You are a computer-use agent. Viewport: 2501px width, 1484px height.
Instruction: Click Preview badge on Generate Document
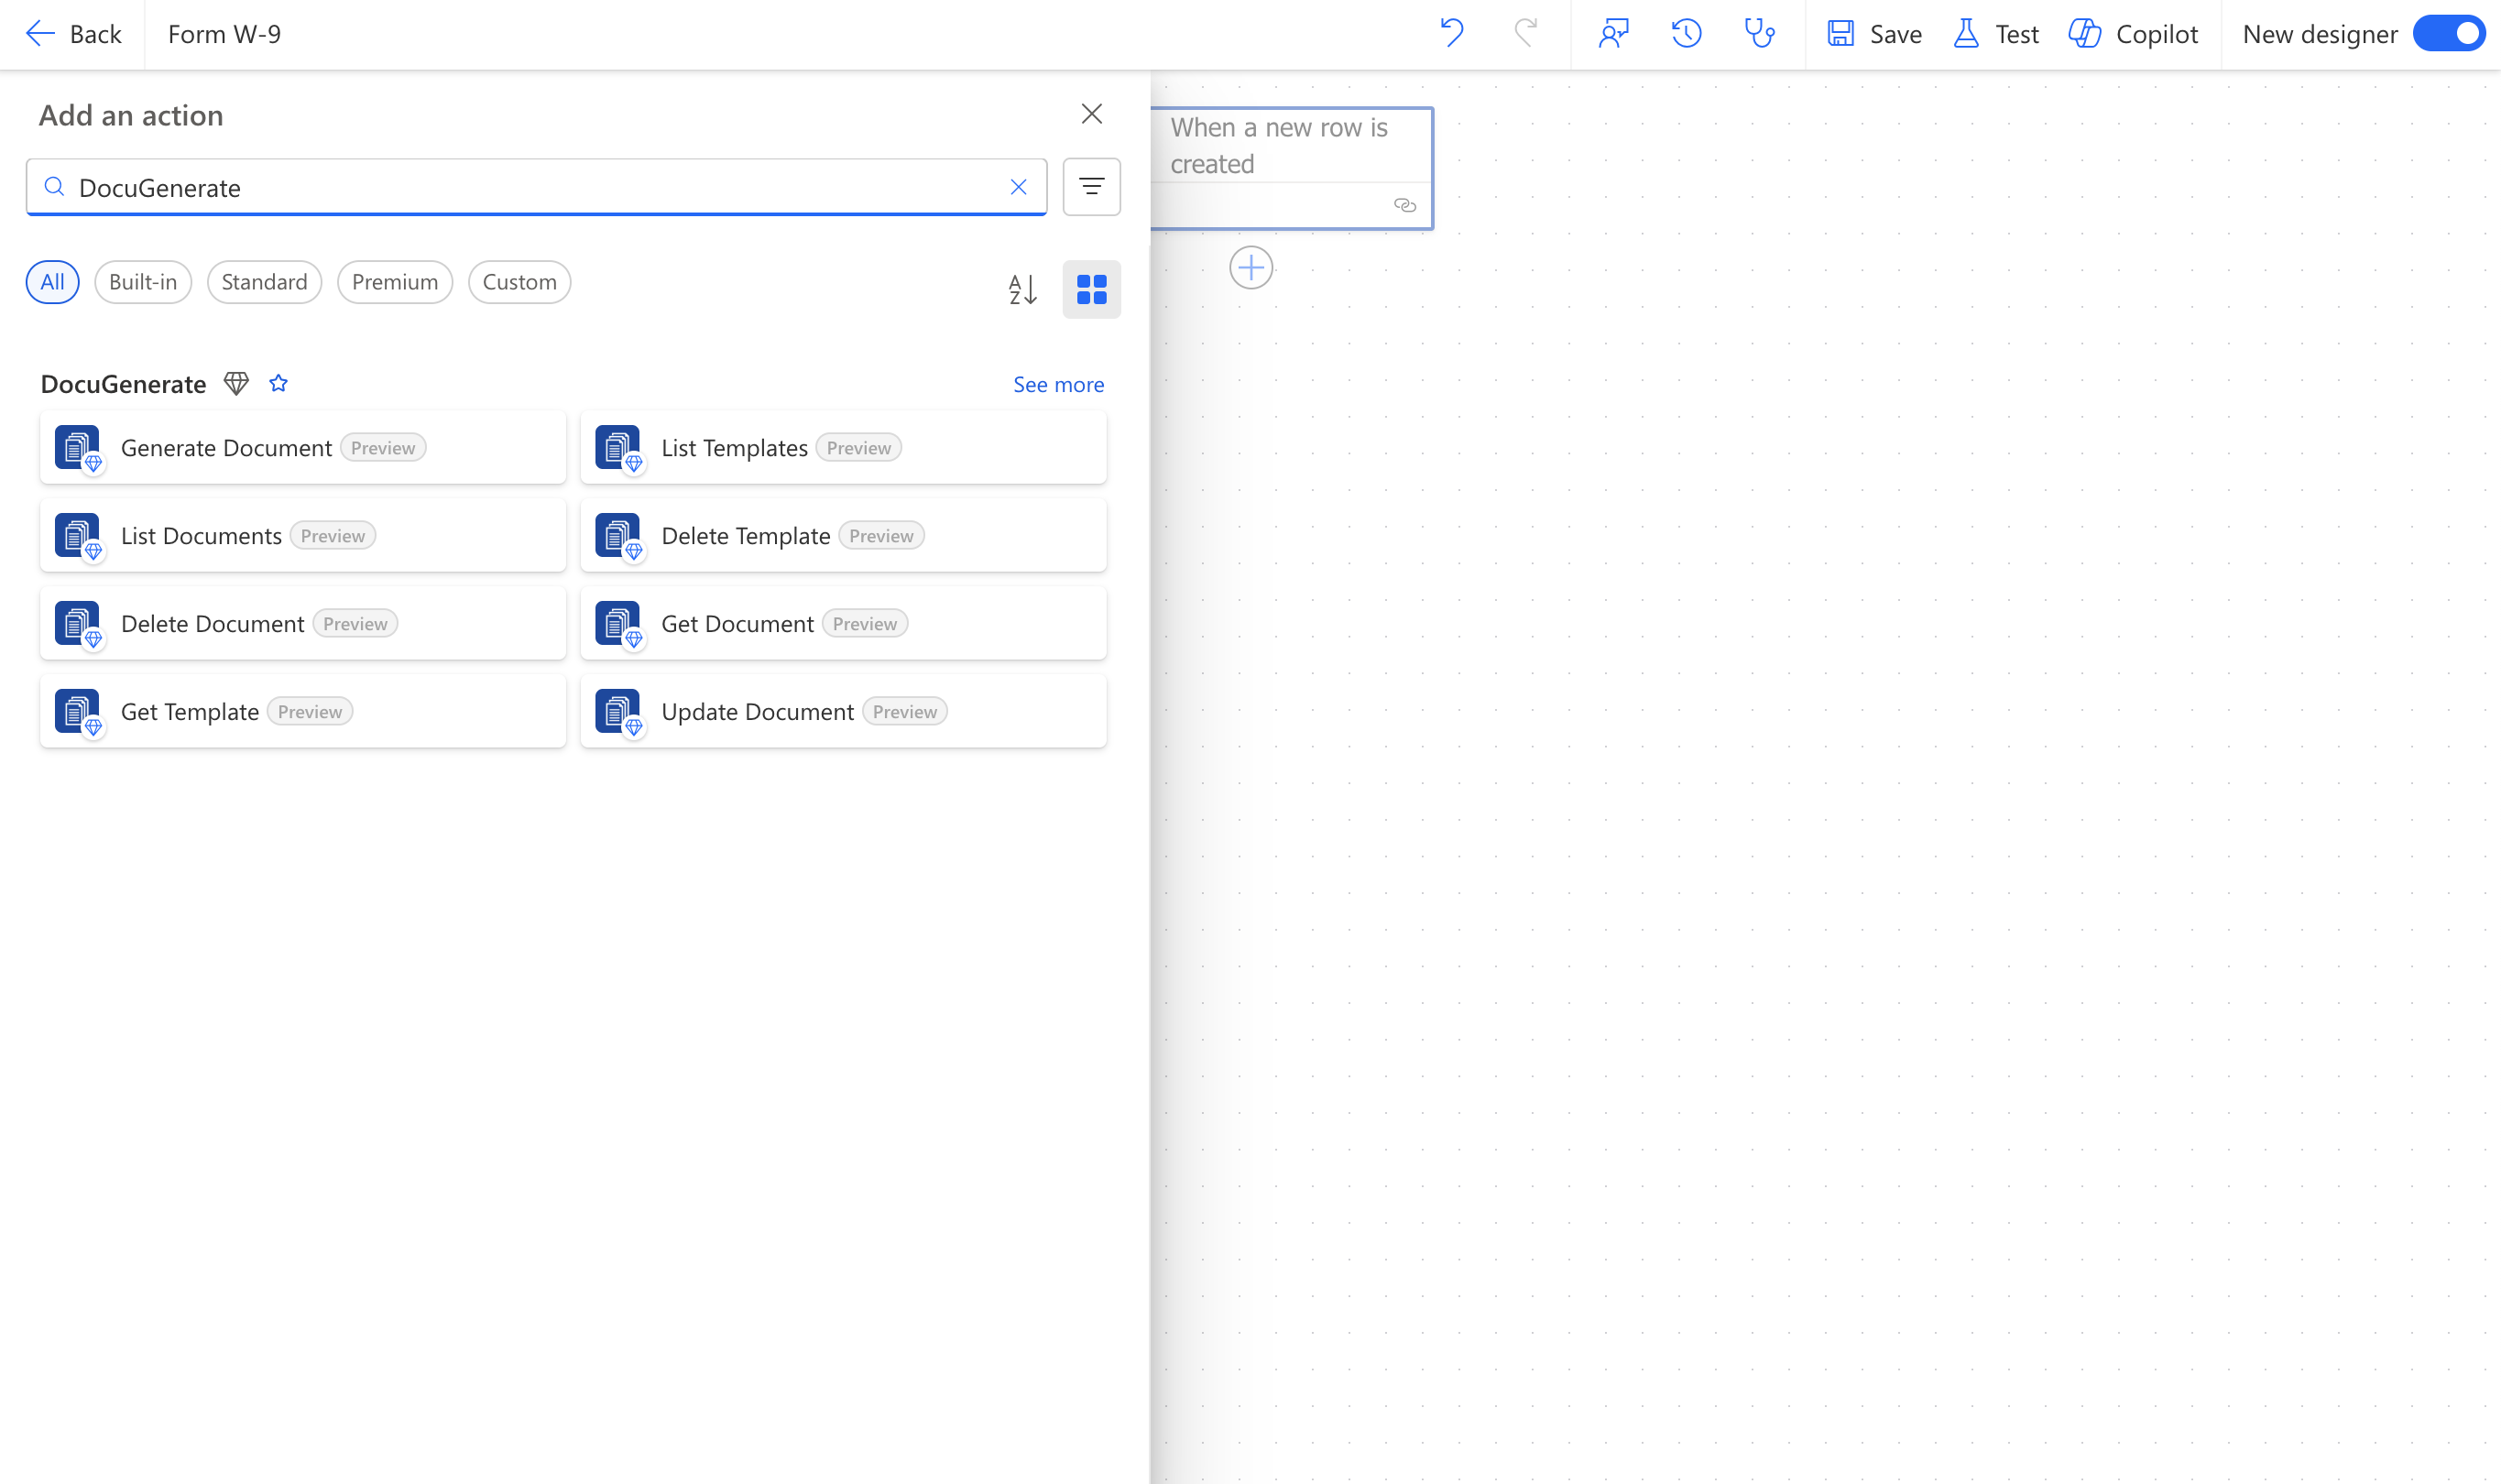click(383, 447)
